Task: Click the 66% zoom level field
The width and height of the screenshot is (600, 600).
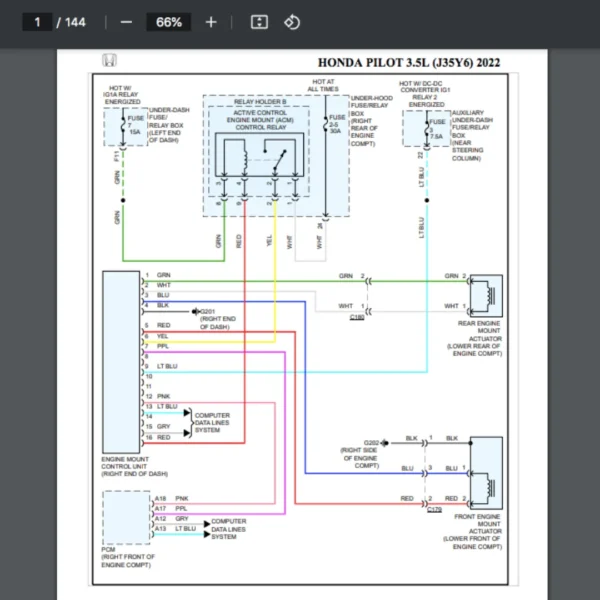Action: point(168,22)
